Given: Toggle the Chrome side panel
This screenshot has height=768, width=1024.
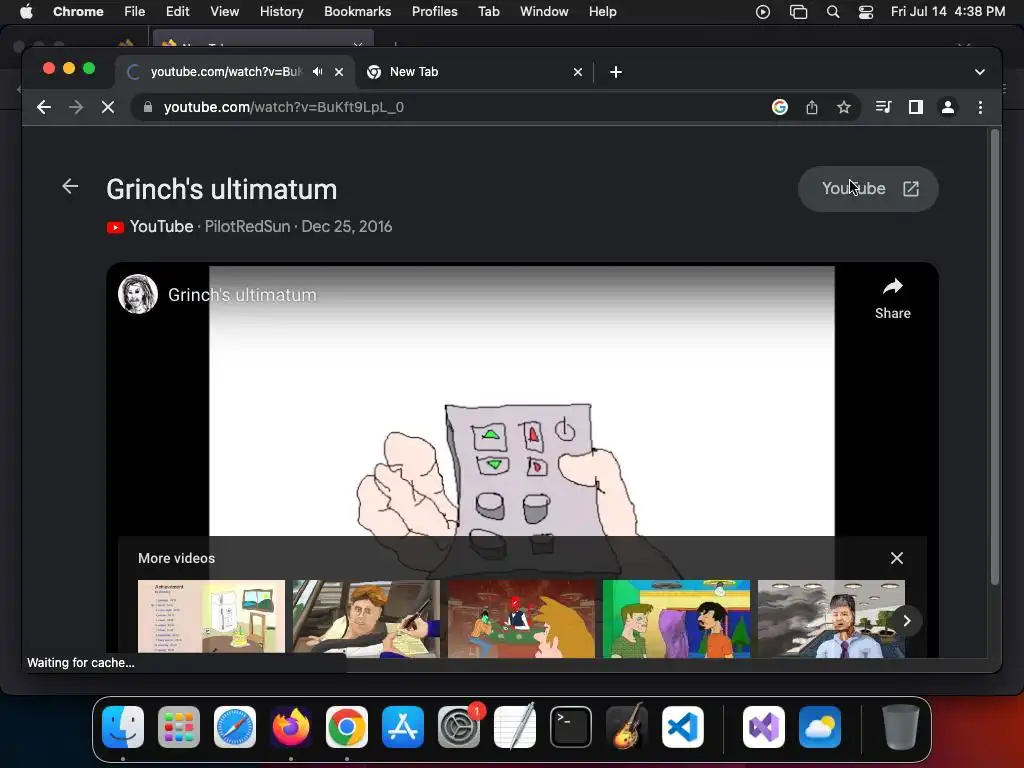Looking at the screenshot, I should coord(916,107).
